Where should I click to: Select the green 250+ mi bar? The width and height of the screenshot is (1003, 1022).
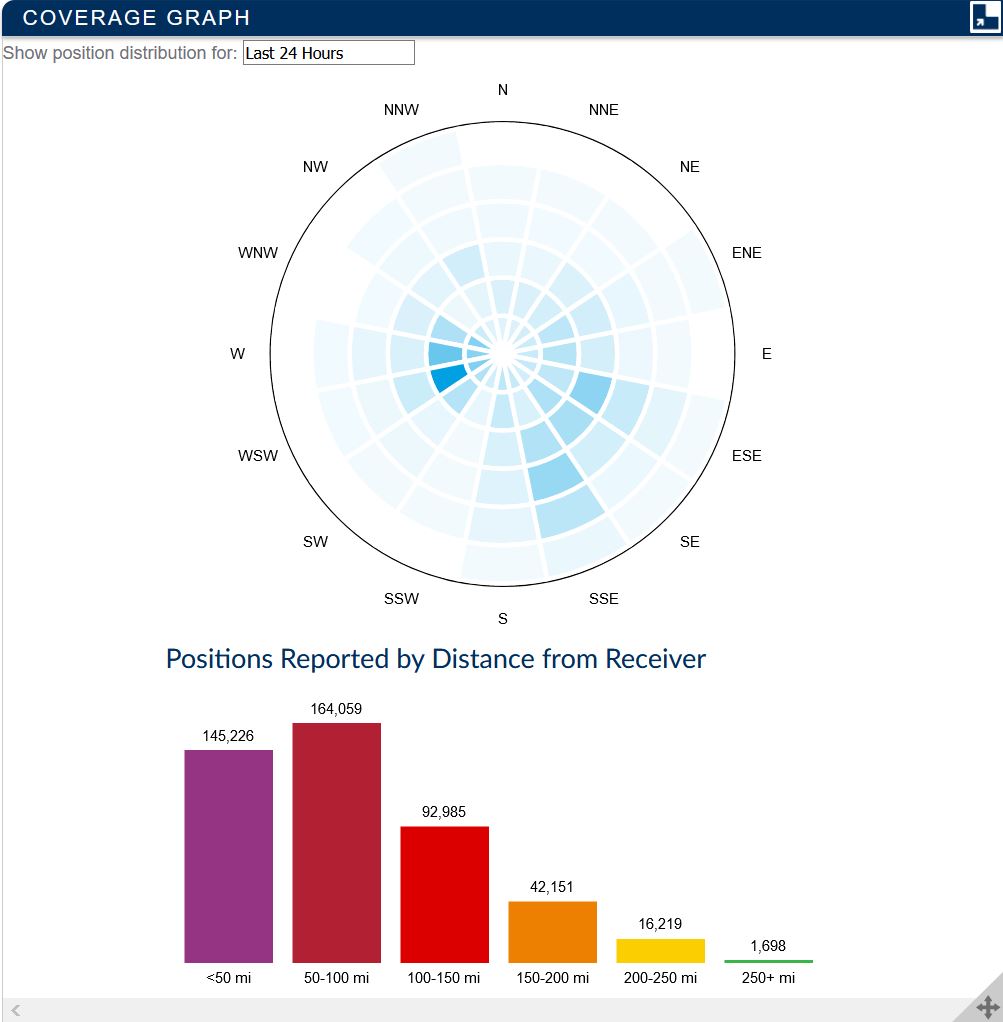pos(768,961)
